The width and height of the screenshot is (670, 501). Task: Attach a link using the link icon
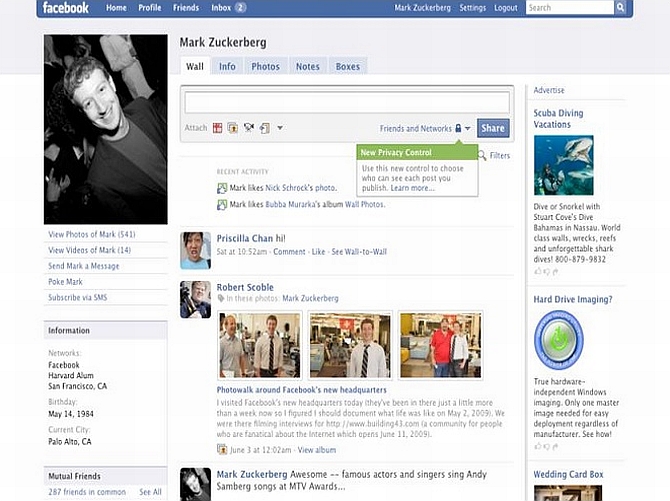265,128
